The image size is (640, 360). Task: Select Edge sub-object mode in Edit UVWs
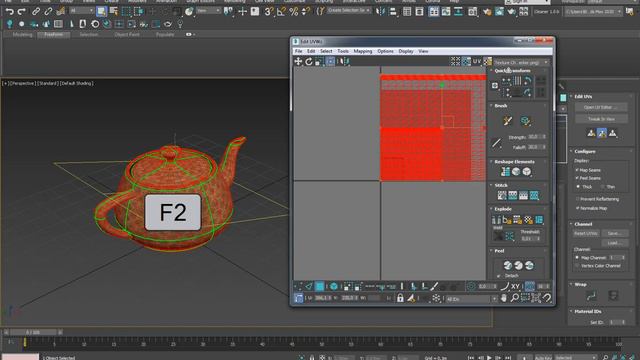[x=309, y=287]
